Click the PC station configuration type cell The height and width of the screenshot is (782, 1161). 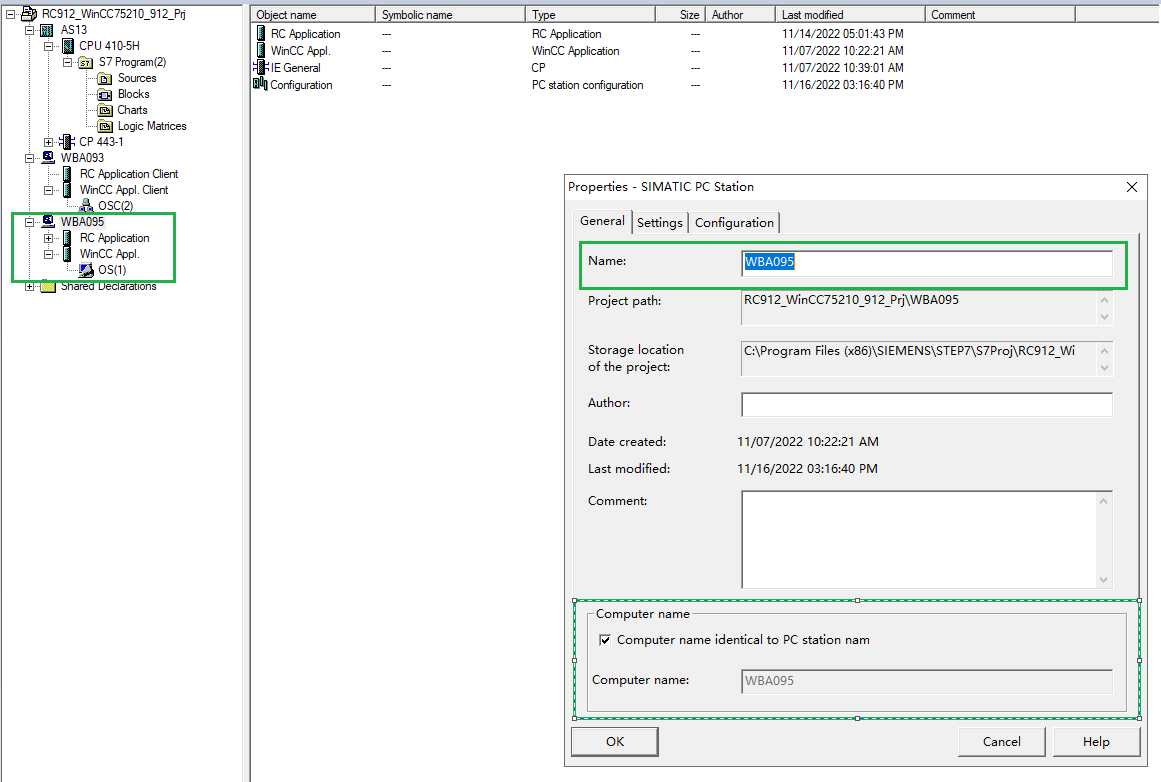point(587,85)
